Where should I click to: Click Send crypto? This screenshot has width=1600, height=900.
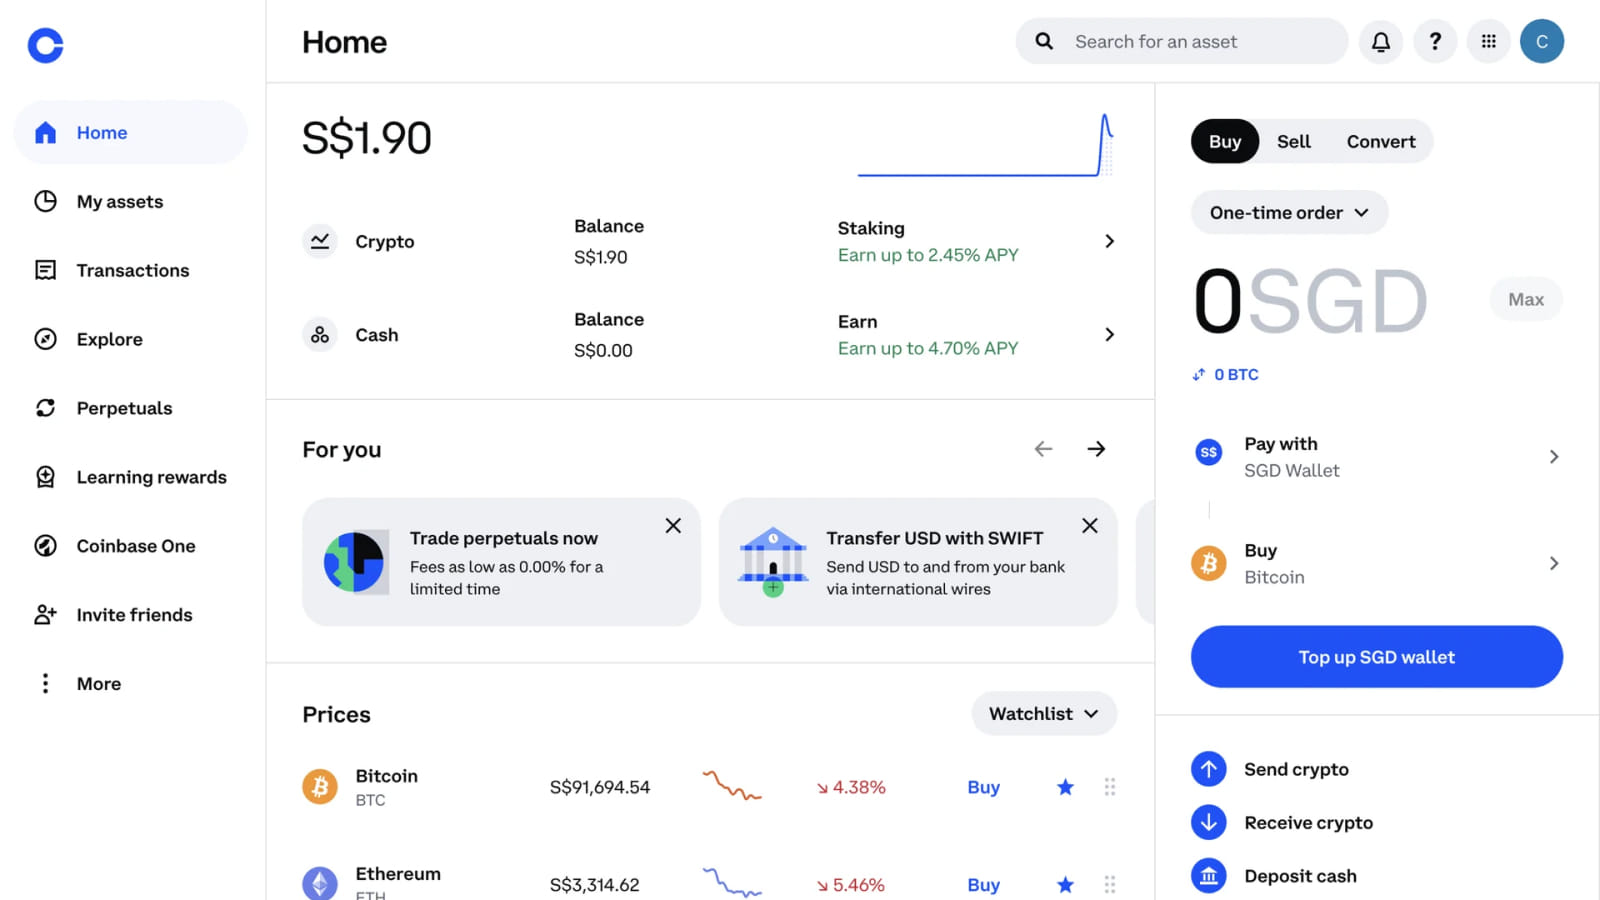(x=1296, y=769)
